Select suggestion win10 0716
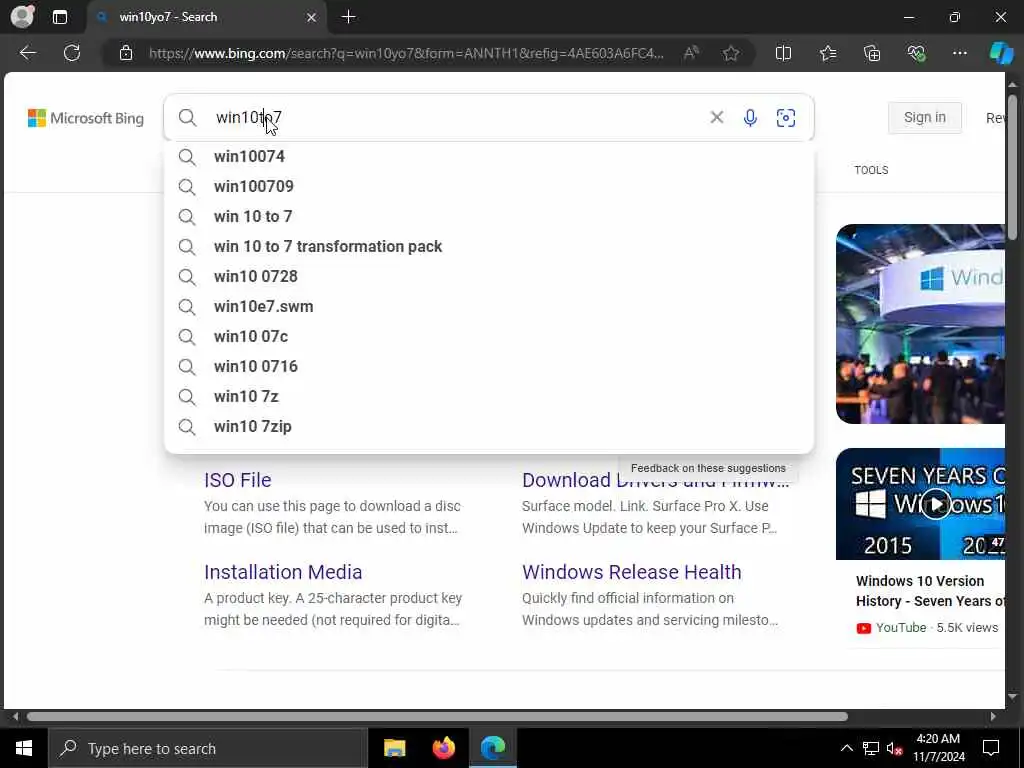The height and width of the screenshot is (768, 1024). tap(488, 367)
